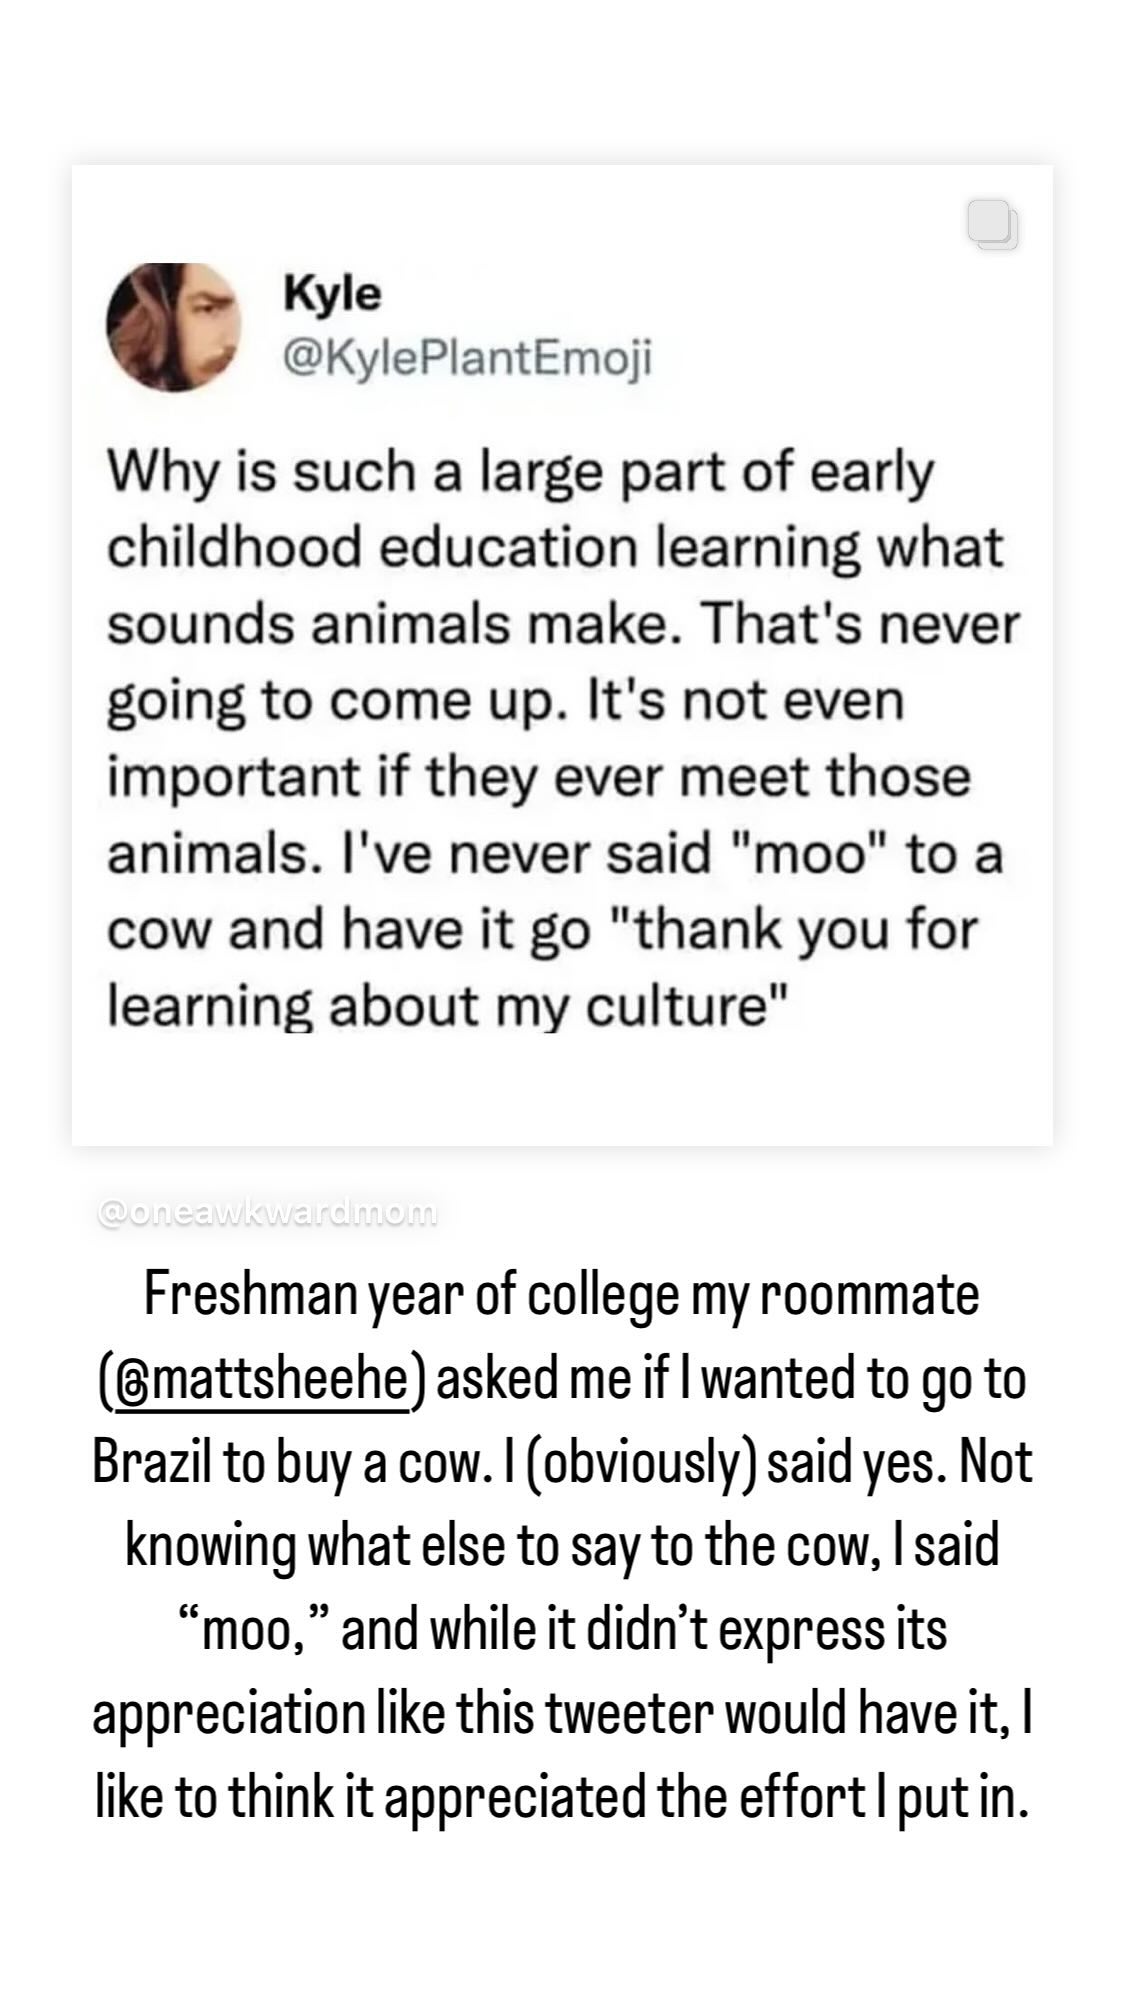
Task: Select the "learning about my culture" line
Action: (449, 1006)
